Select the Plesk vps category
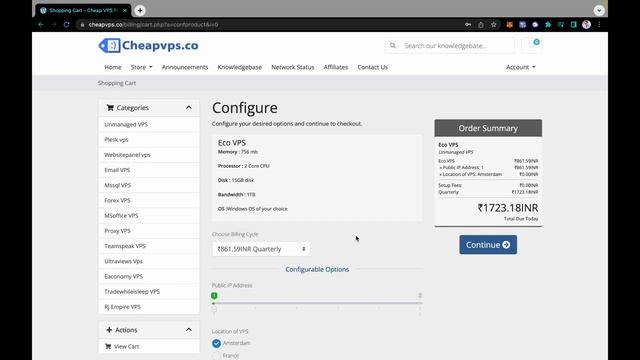This screenshot has height=360, width=640. pos(149,140)
